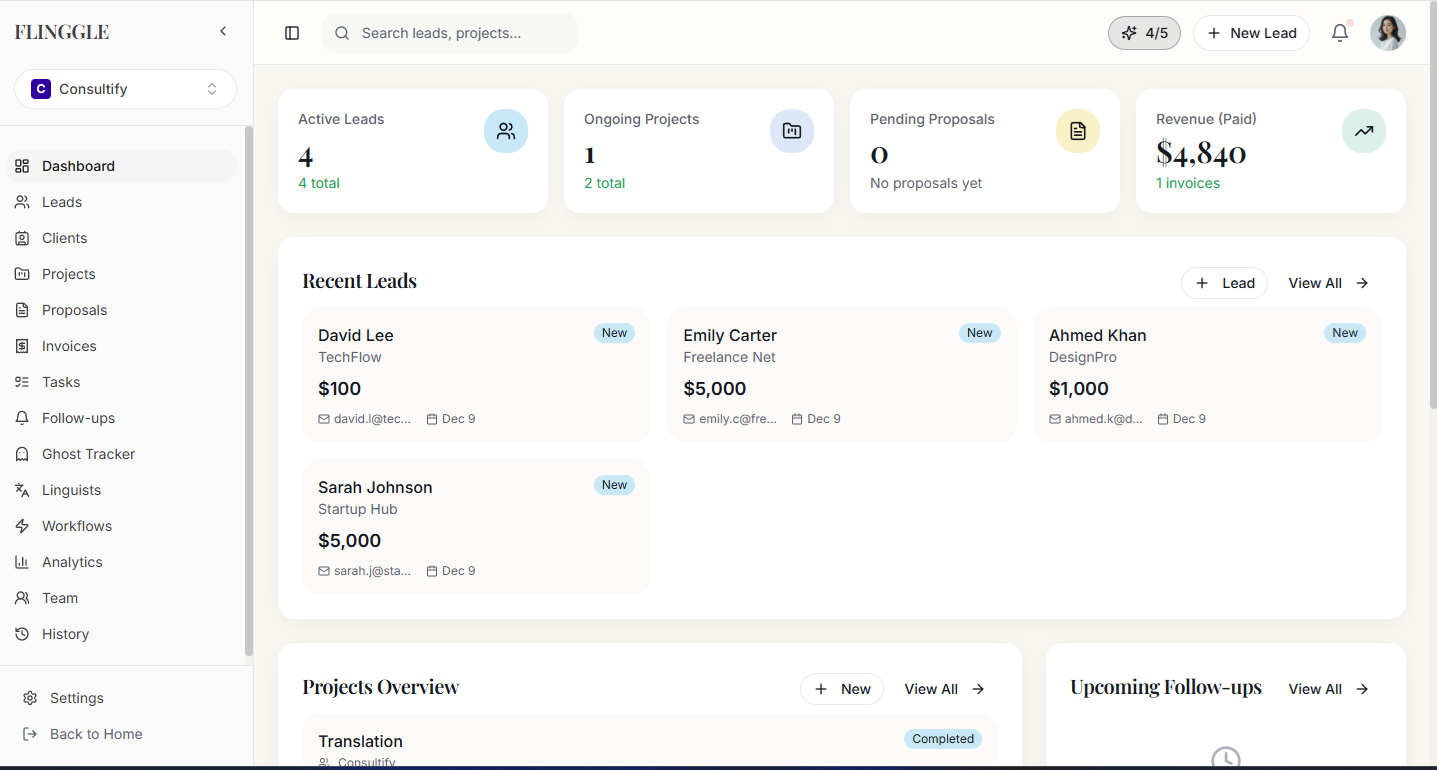Check notifications via the bell icon
This screenshot has width=1437, height=770.
[x=1339, y=32]
